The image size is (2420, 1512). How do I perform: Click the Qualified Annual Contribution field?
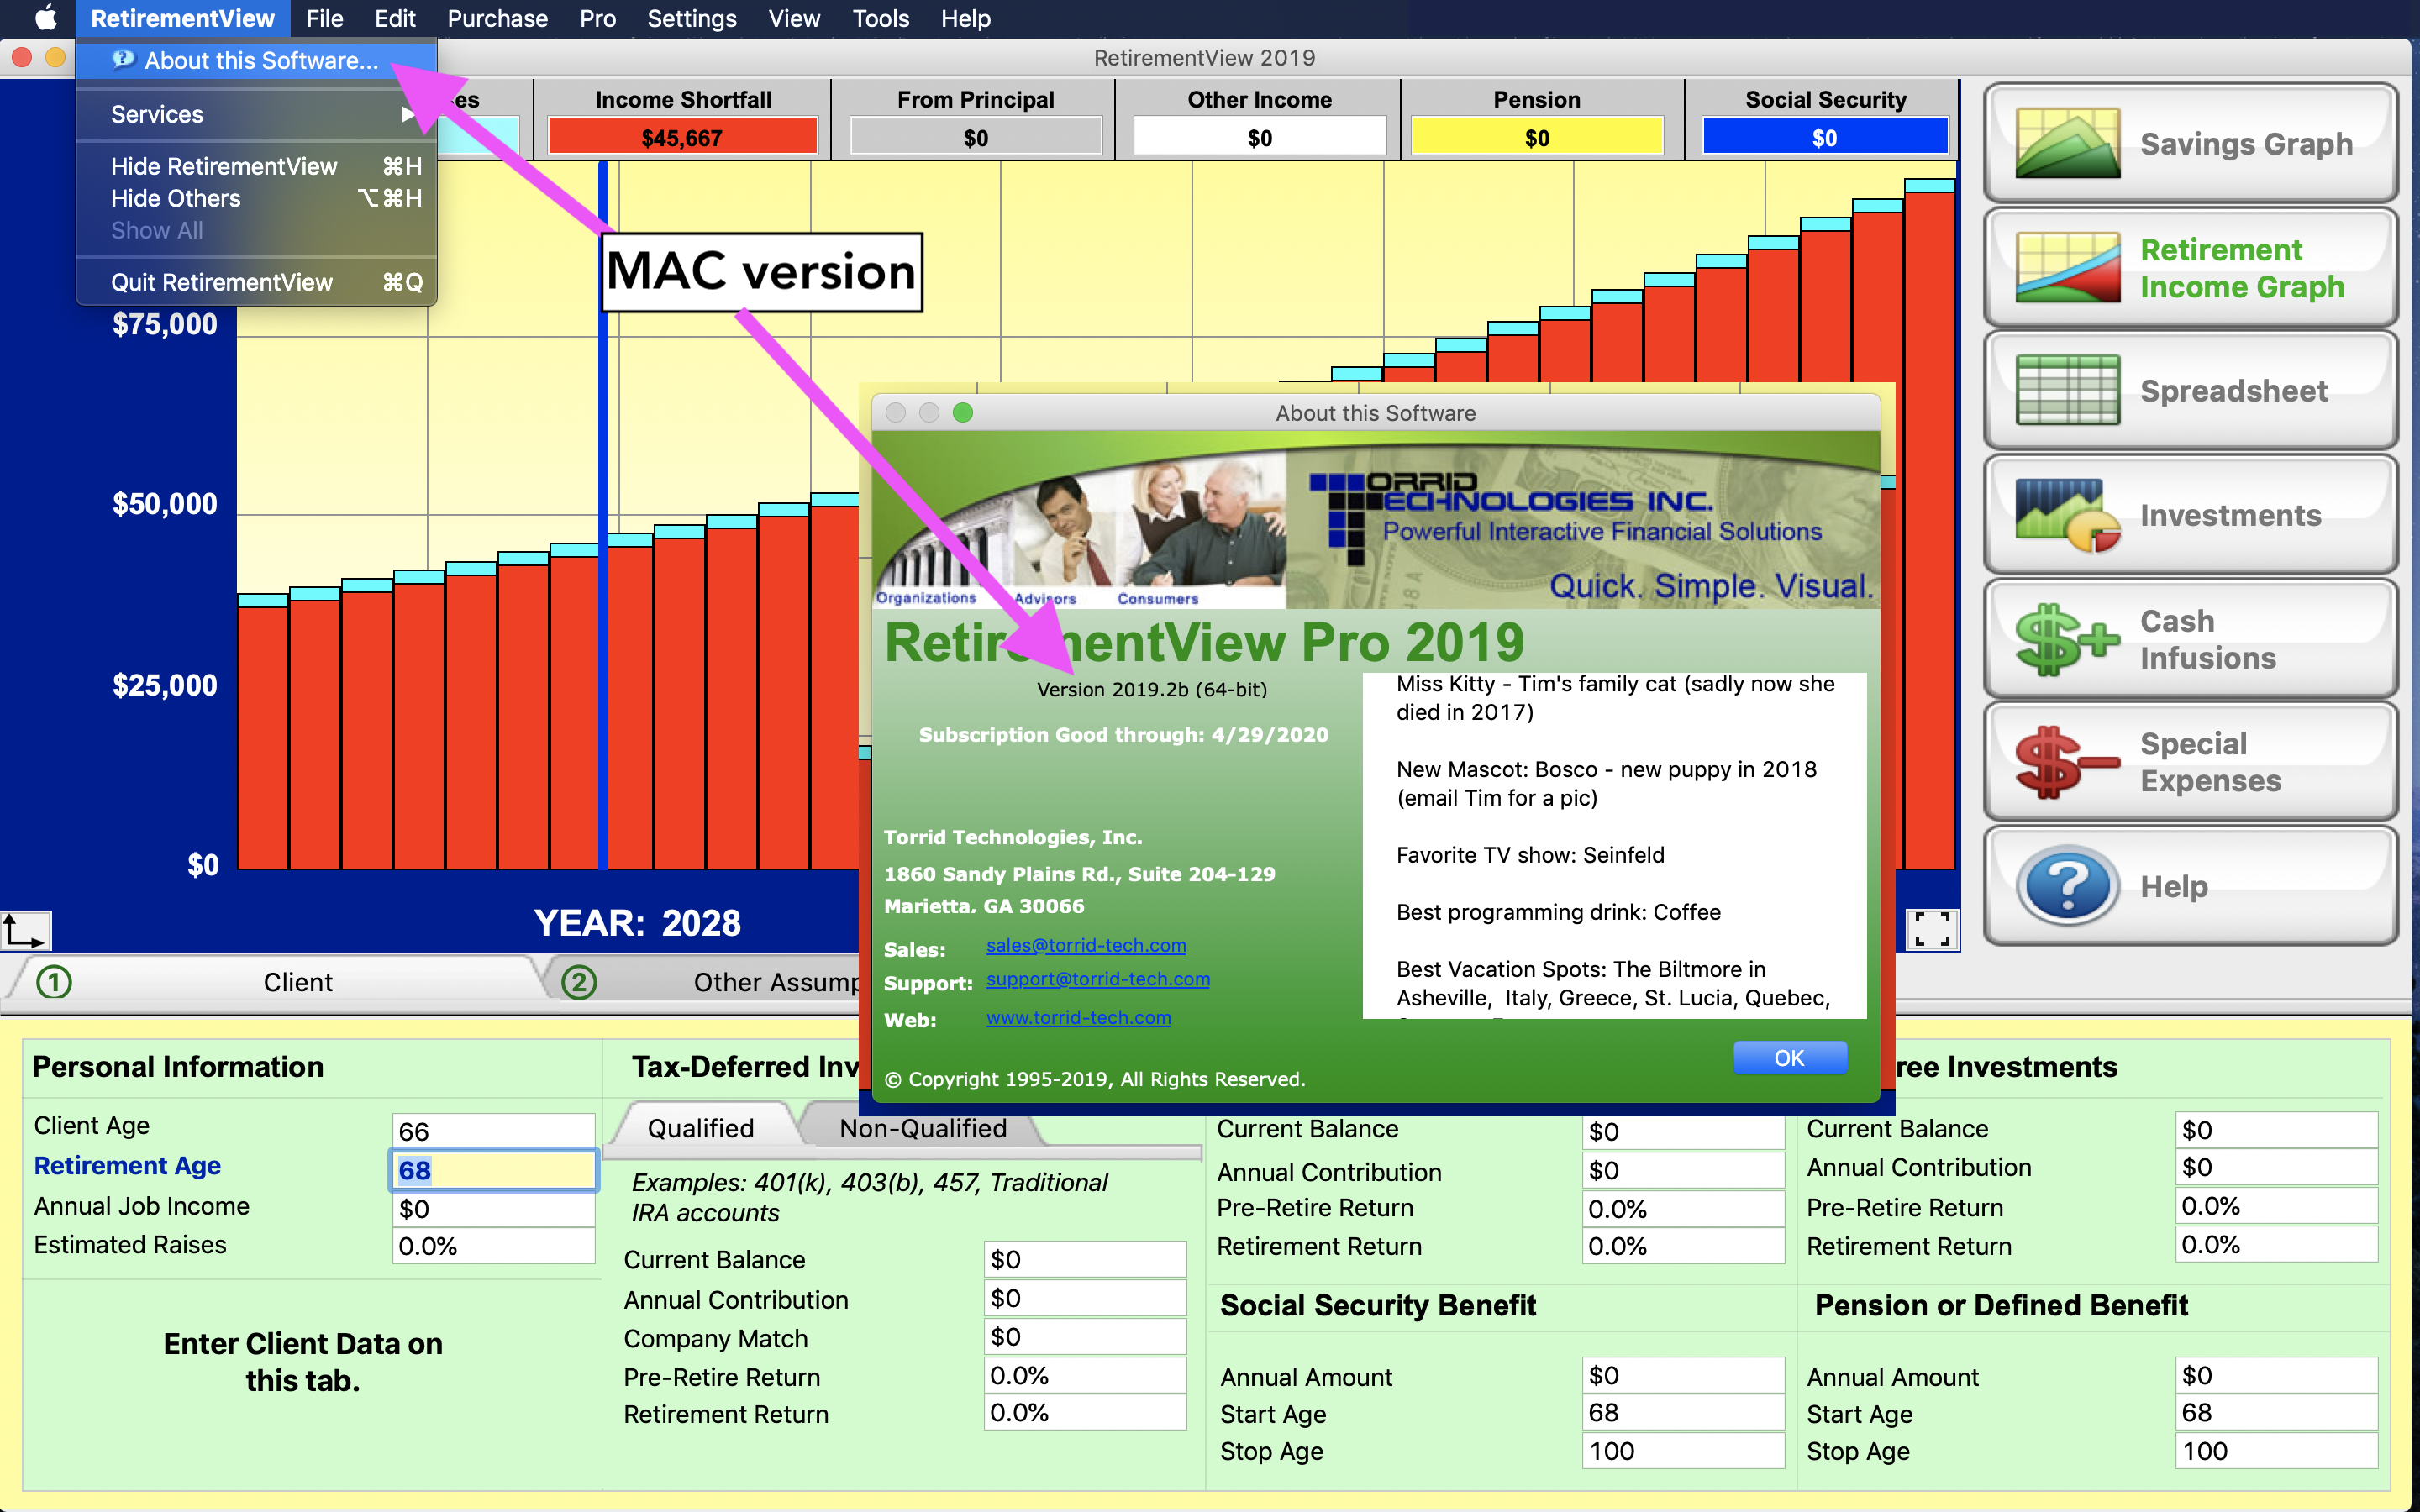[1085, 1298]
